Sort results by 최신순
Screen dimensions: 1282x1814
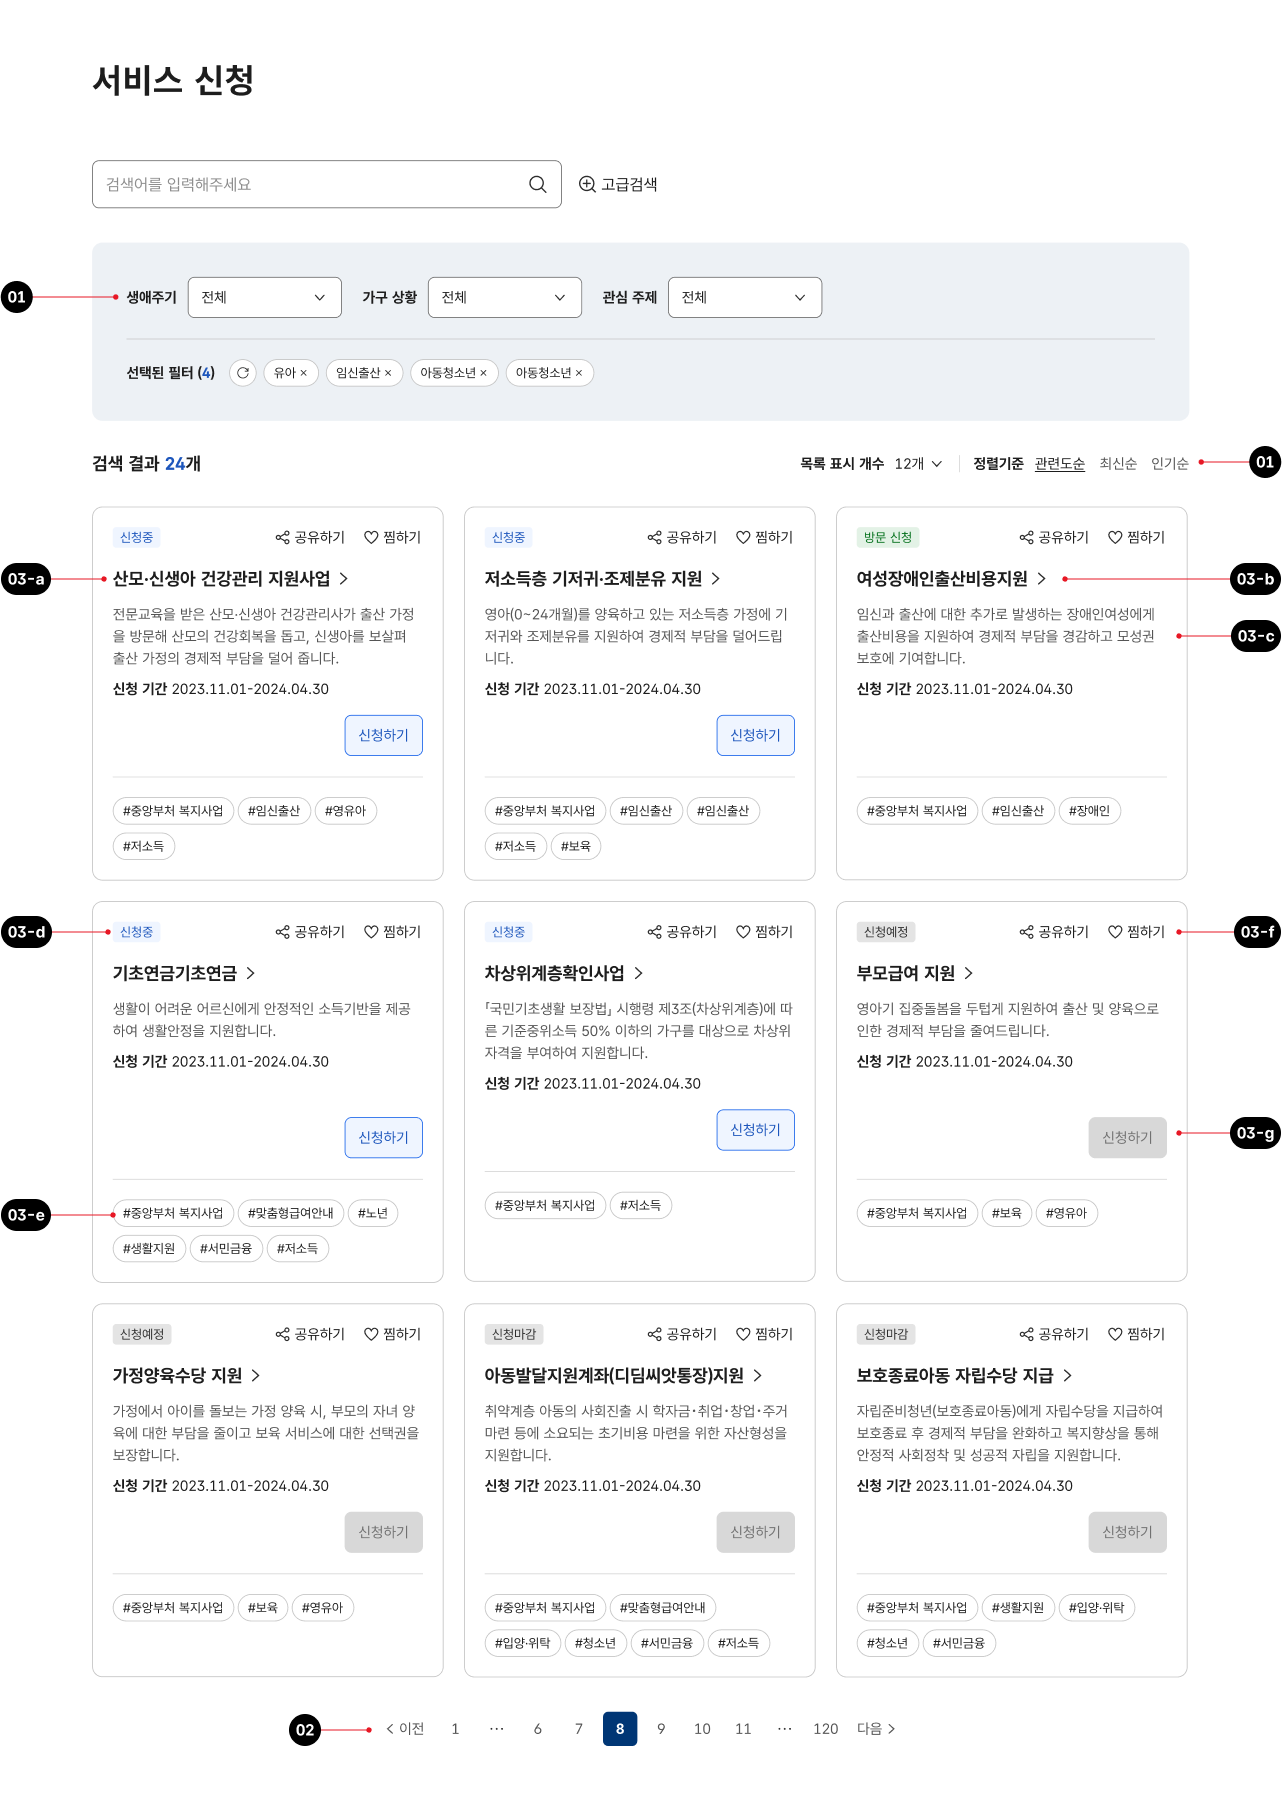point(1118,464)
